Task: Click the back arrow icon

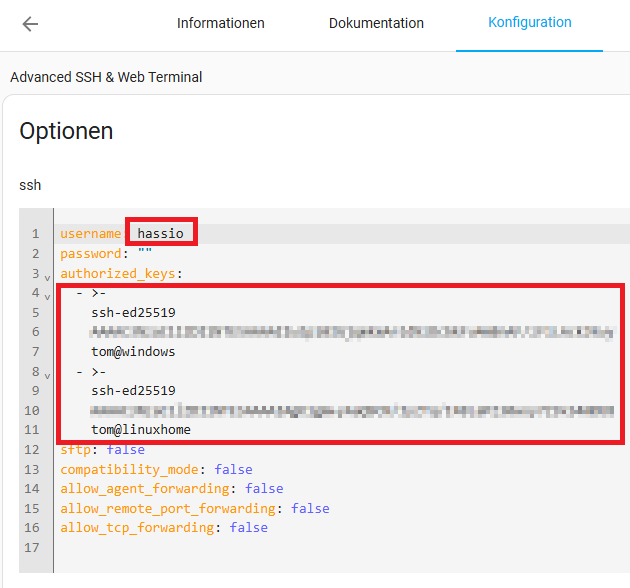Action: (x=30, y=24)
